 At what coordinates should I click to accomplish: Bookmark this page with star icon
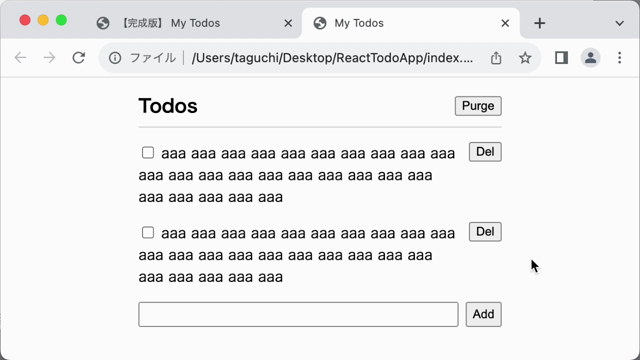tap(525, 58)
